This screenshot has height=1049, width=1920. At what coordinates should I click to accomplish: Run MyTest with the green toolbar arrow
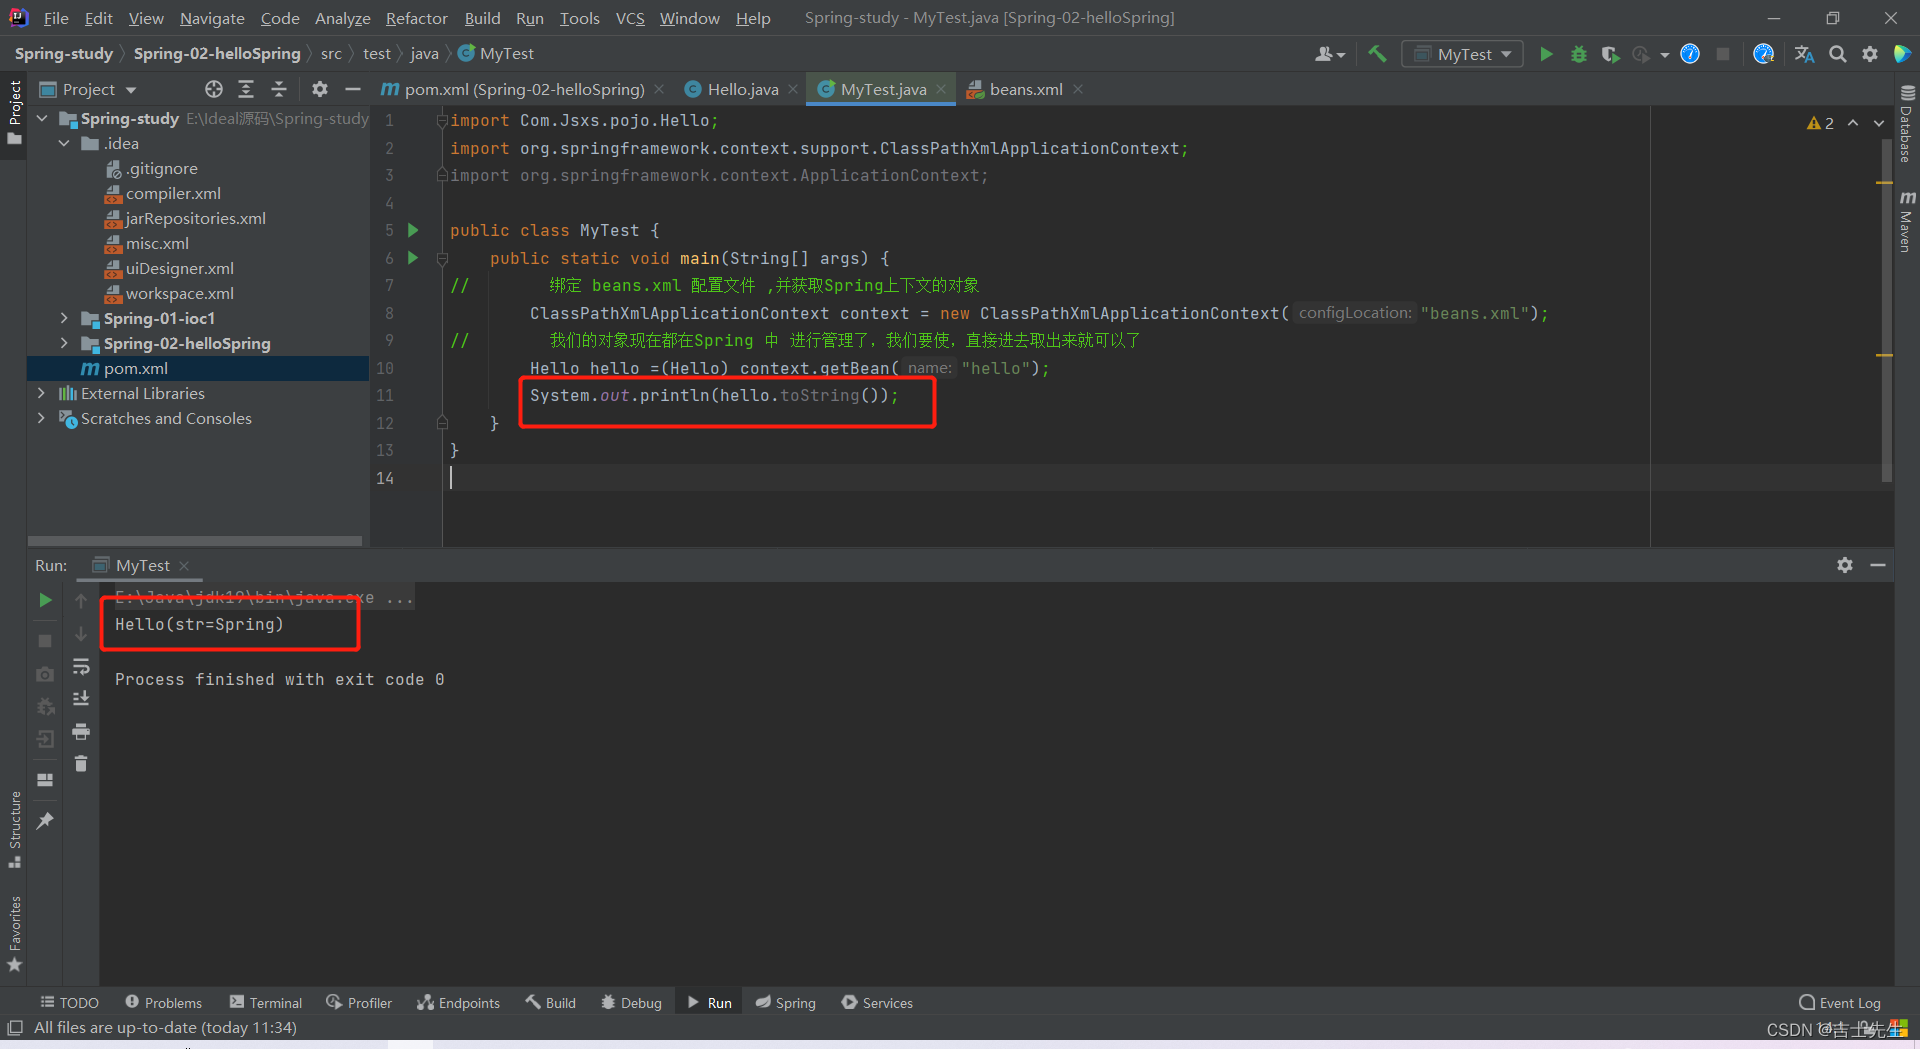coord(1546,54)
